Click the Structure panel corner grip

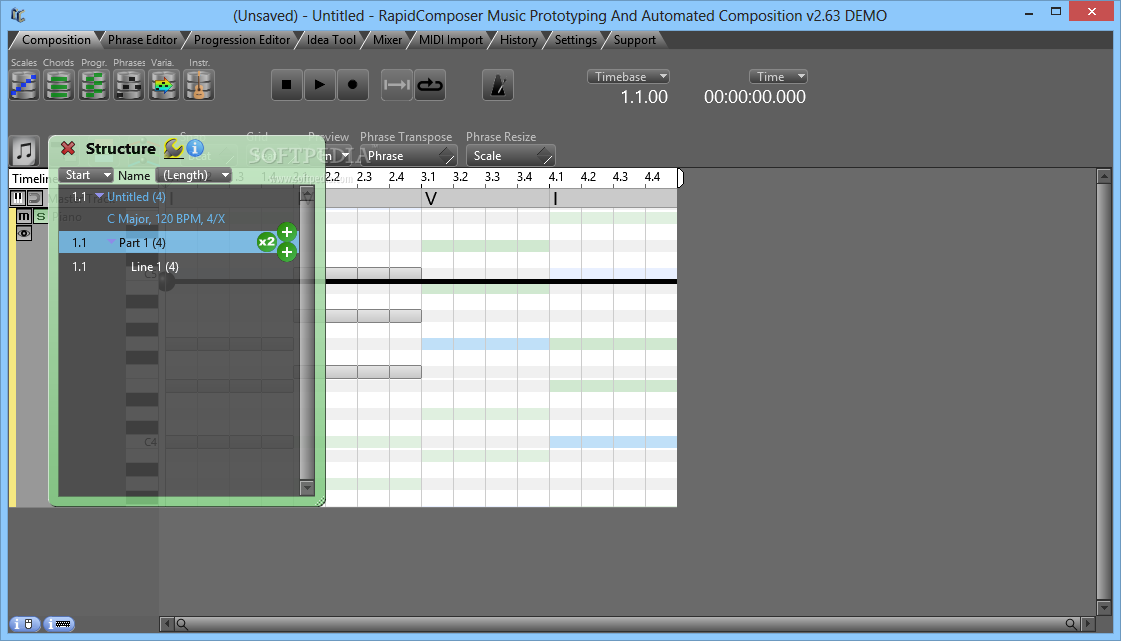(320, 501)
